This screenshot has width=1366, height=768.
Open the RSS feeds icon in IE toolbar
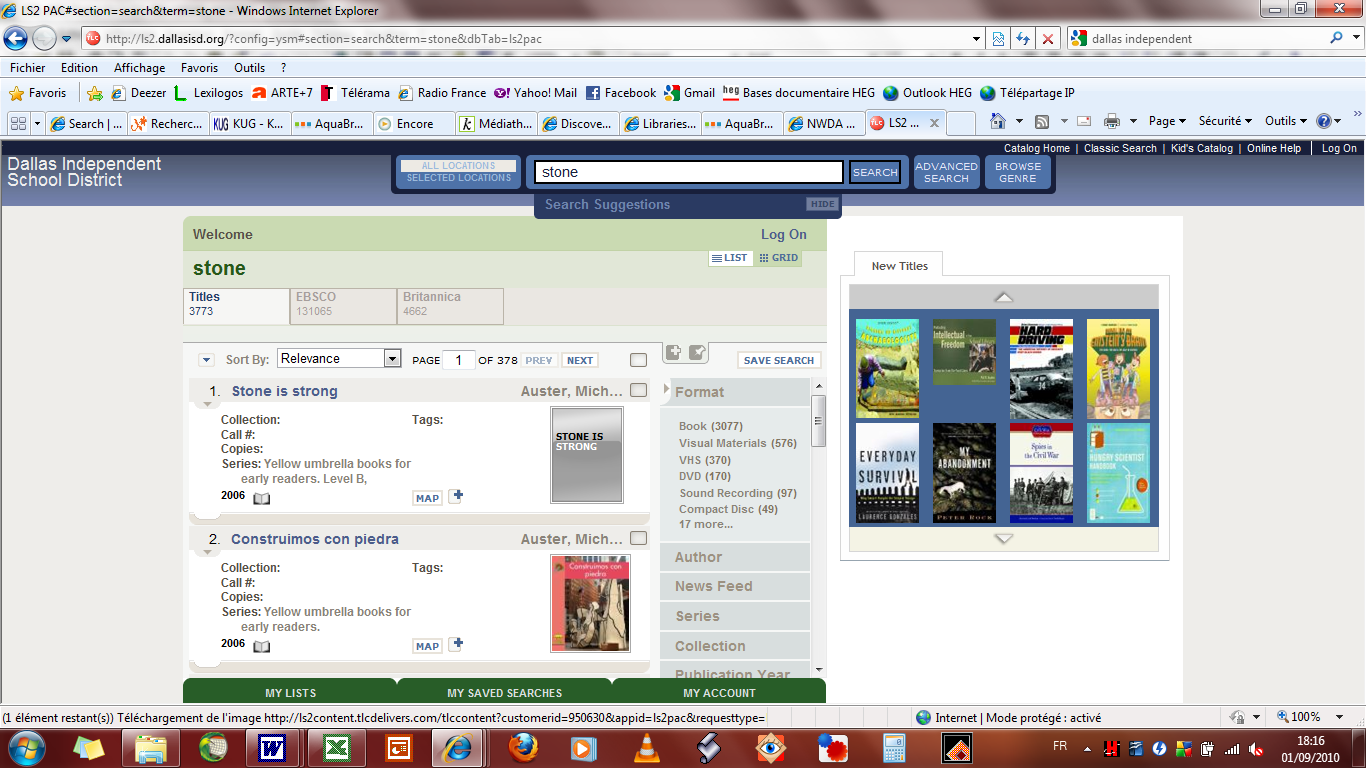(1041, 121)
